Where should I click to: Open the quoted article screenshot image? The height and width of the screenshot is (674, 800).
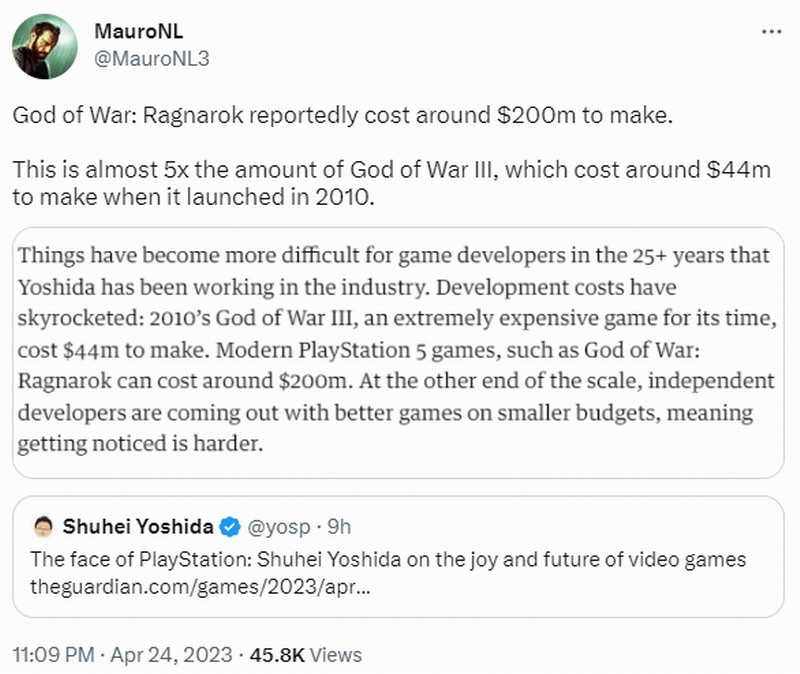click(398, 353)
